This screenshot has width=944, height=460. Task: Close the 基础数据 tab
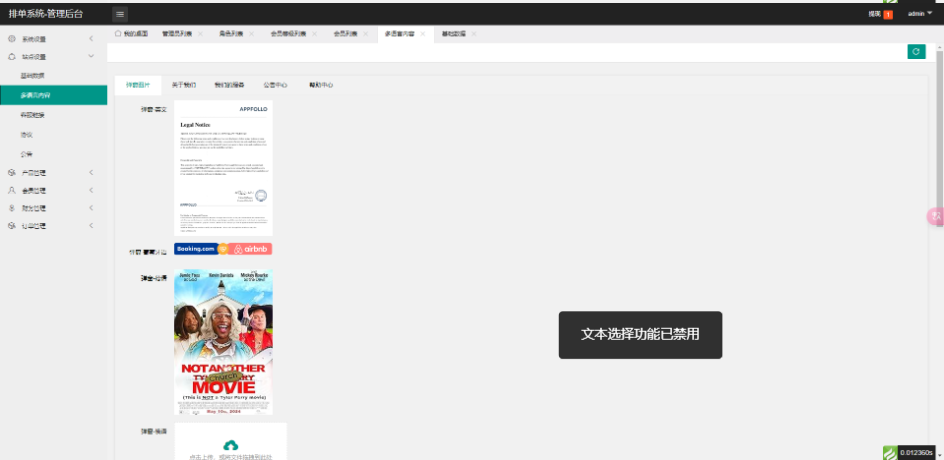[474, 34]
